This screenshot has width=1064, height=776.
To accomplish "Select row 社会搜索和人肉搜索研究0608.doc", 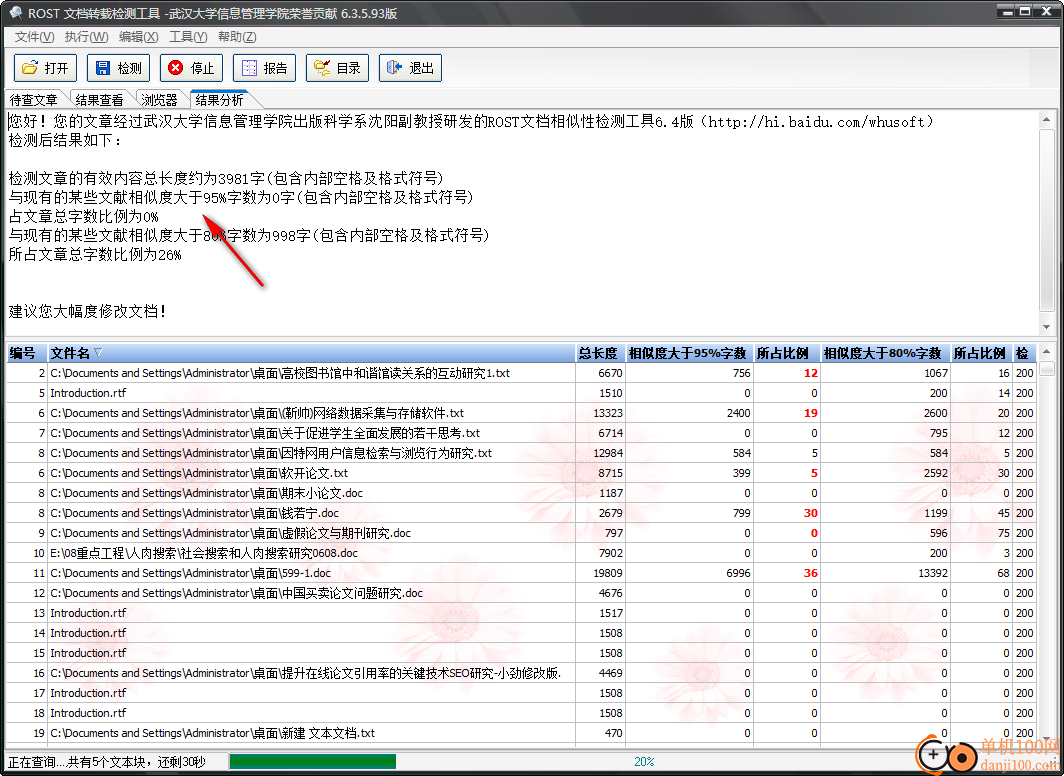I will pos(520,553).
